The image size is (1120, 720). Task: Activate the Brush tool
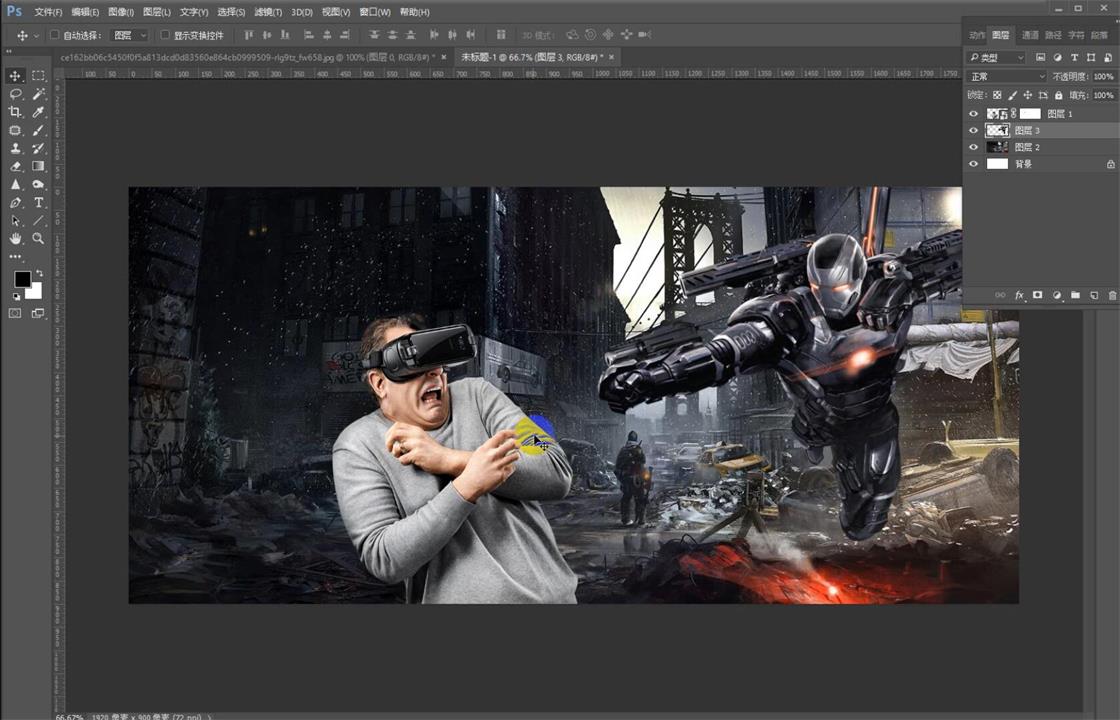38,130
